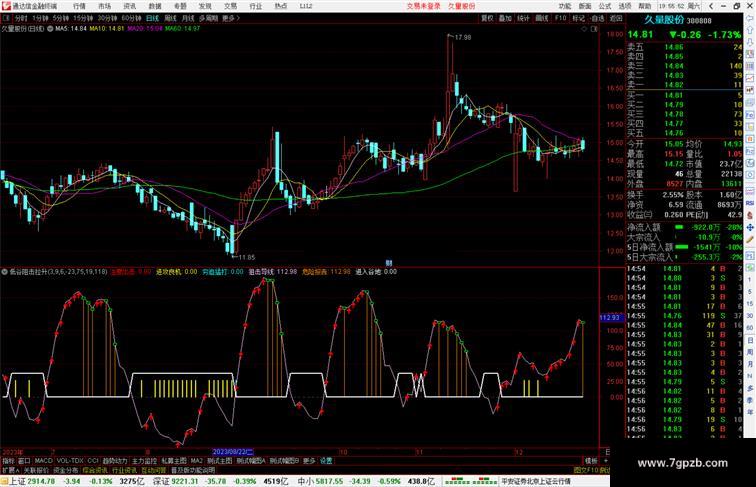Open the 窗口 option in indicator bar

pyautogui.click(x=24, y=461)
